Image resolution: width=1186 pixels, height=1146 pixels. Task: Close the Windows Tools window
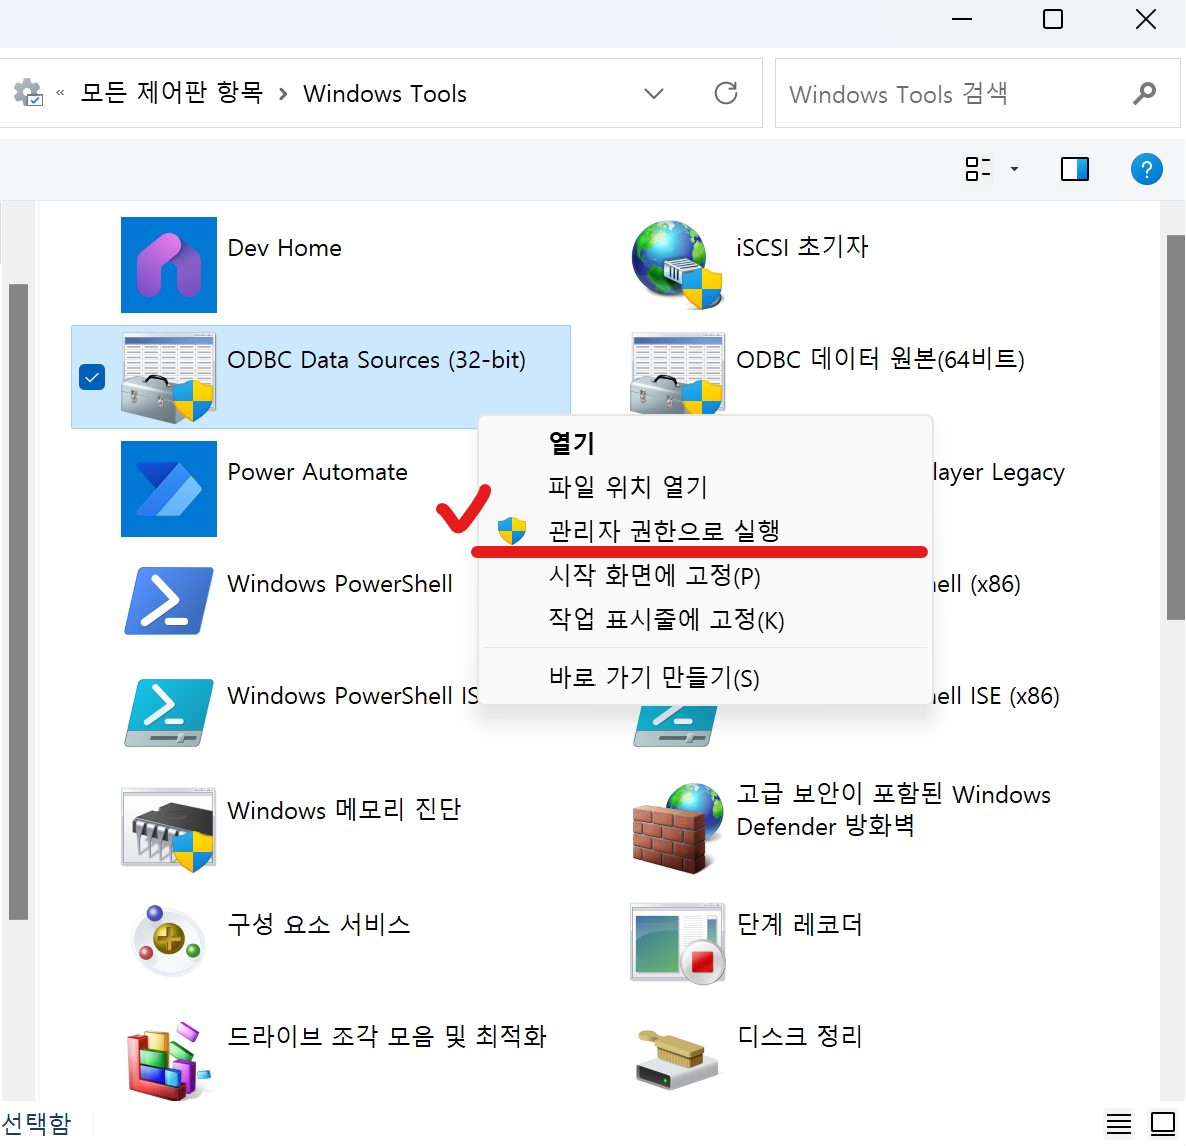click(x=1146, y=19)
